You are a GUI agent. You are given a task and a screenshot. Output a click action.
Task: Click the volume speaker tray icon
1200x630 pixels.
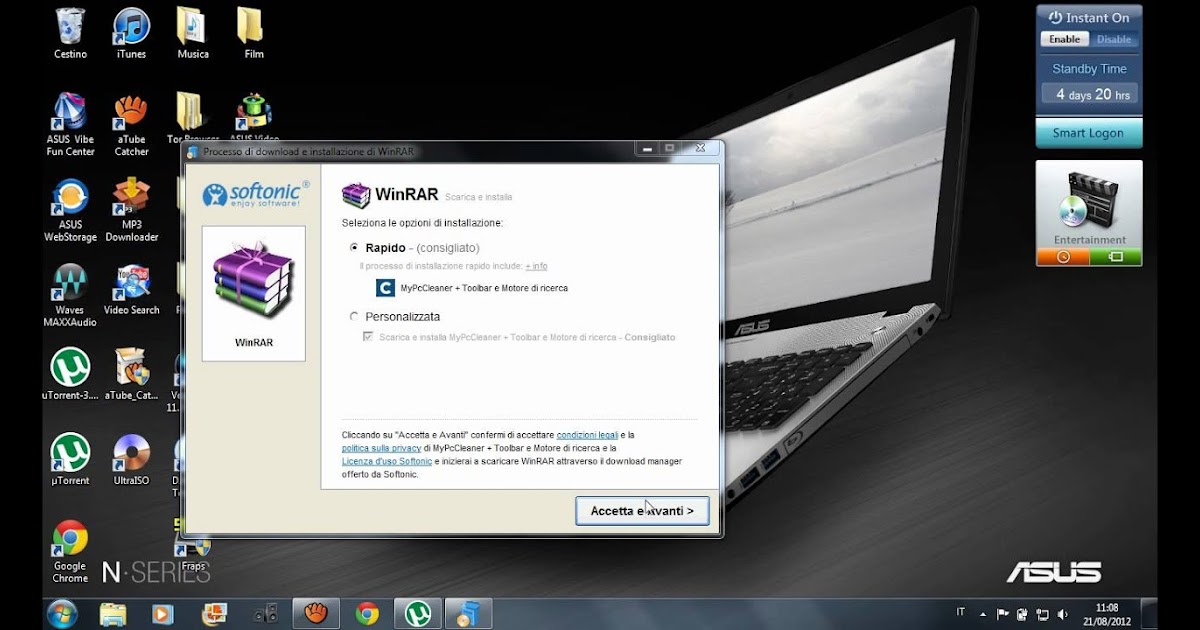click(x=1062, y=613)
